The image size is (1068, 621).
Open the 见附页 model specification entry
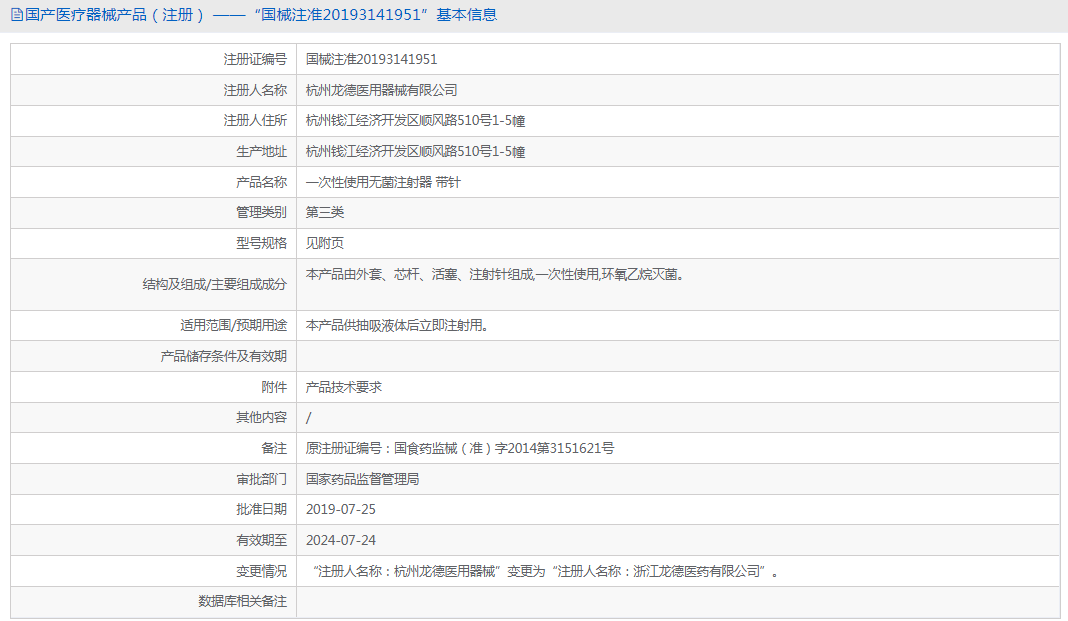[325, 243]
